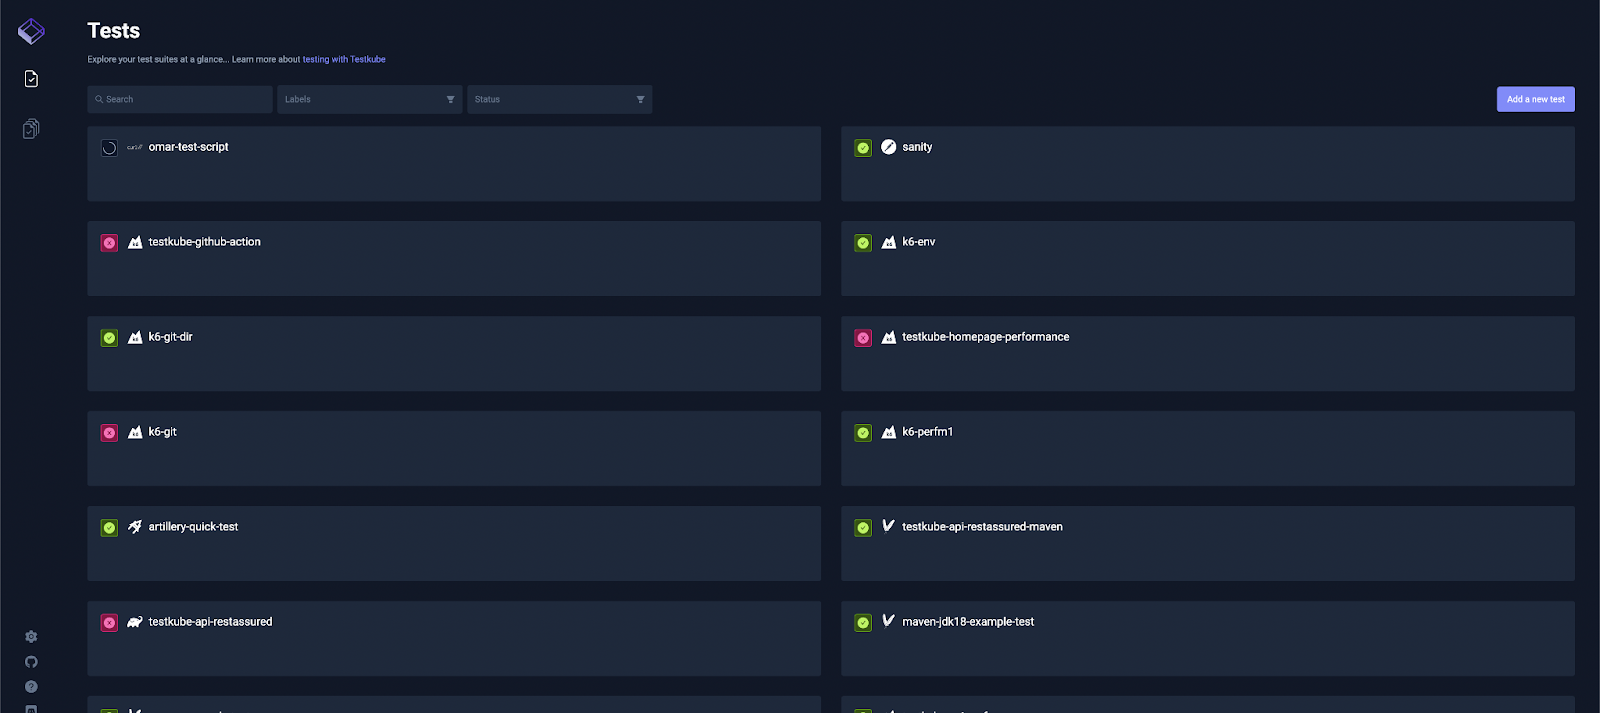Click the Maven icon beside maven-jdk18-example-test
Image resolution: width=1600 pixels, height=713 pixels.
(888, 621)
